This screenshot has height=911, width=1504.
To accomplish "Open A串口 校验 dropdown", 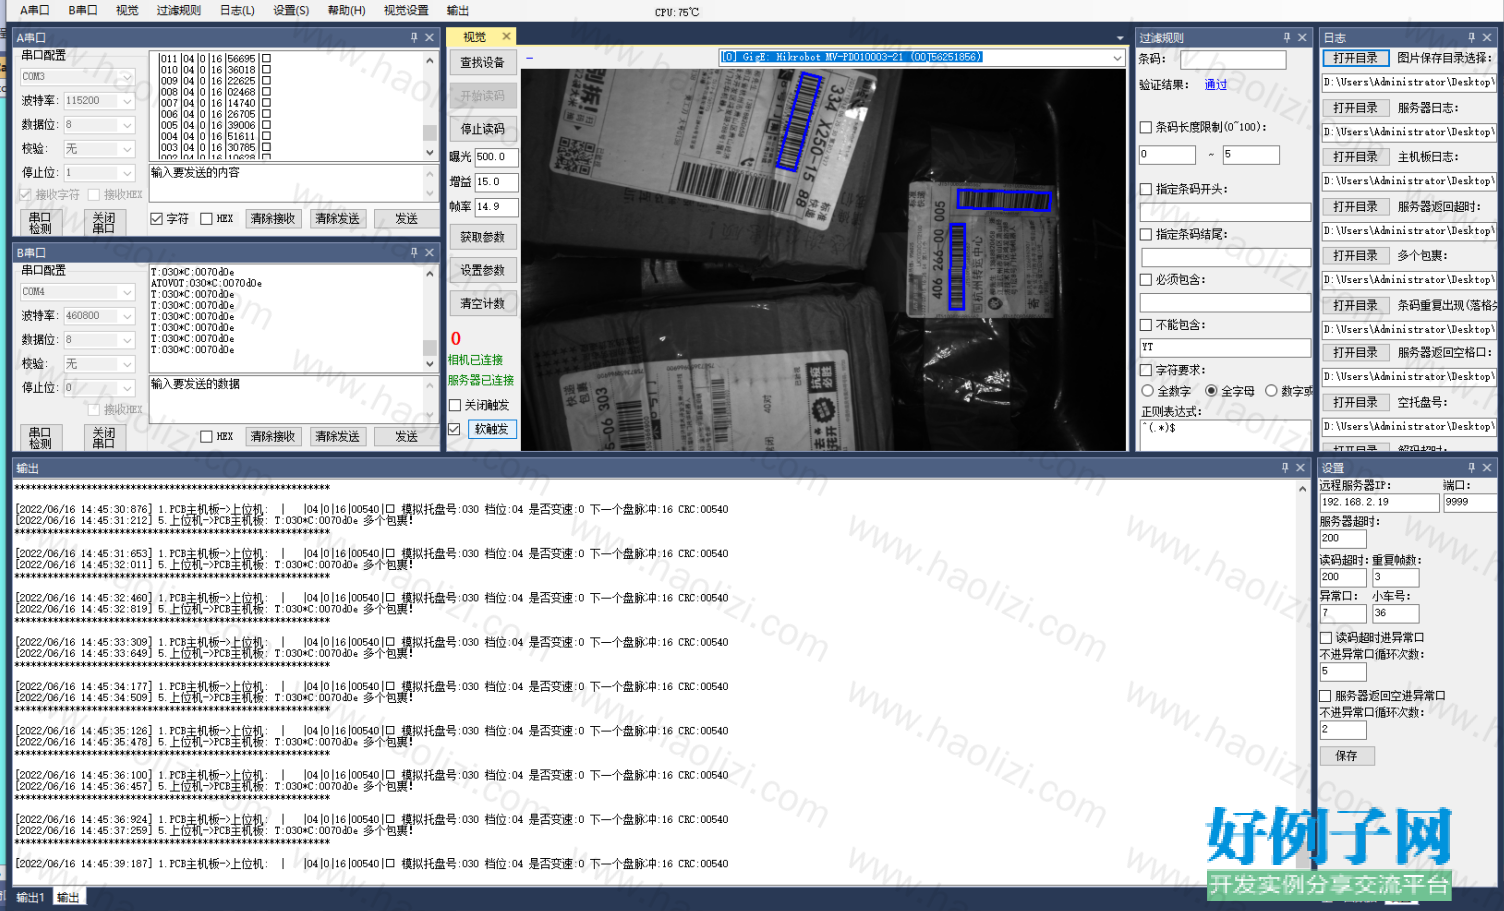I will pyautogui.click(x=127, y=149).
